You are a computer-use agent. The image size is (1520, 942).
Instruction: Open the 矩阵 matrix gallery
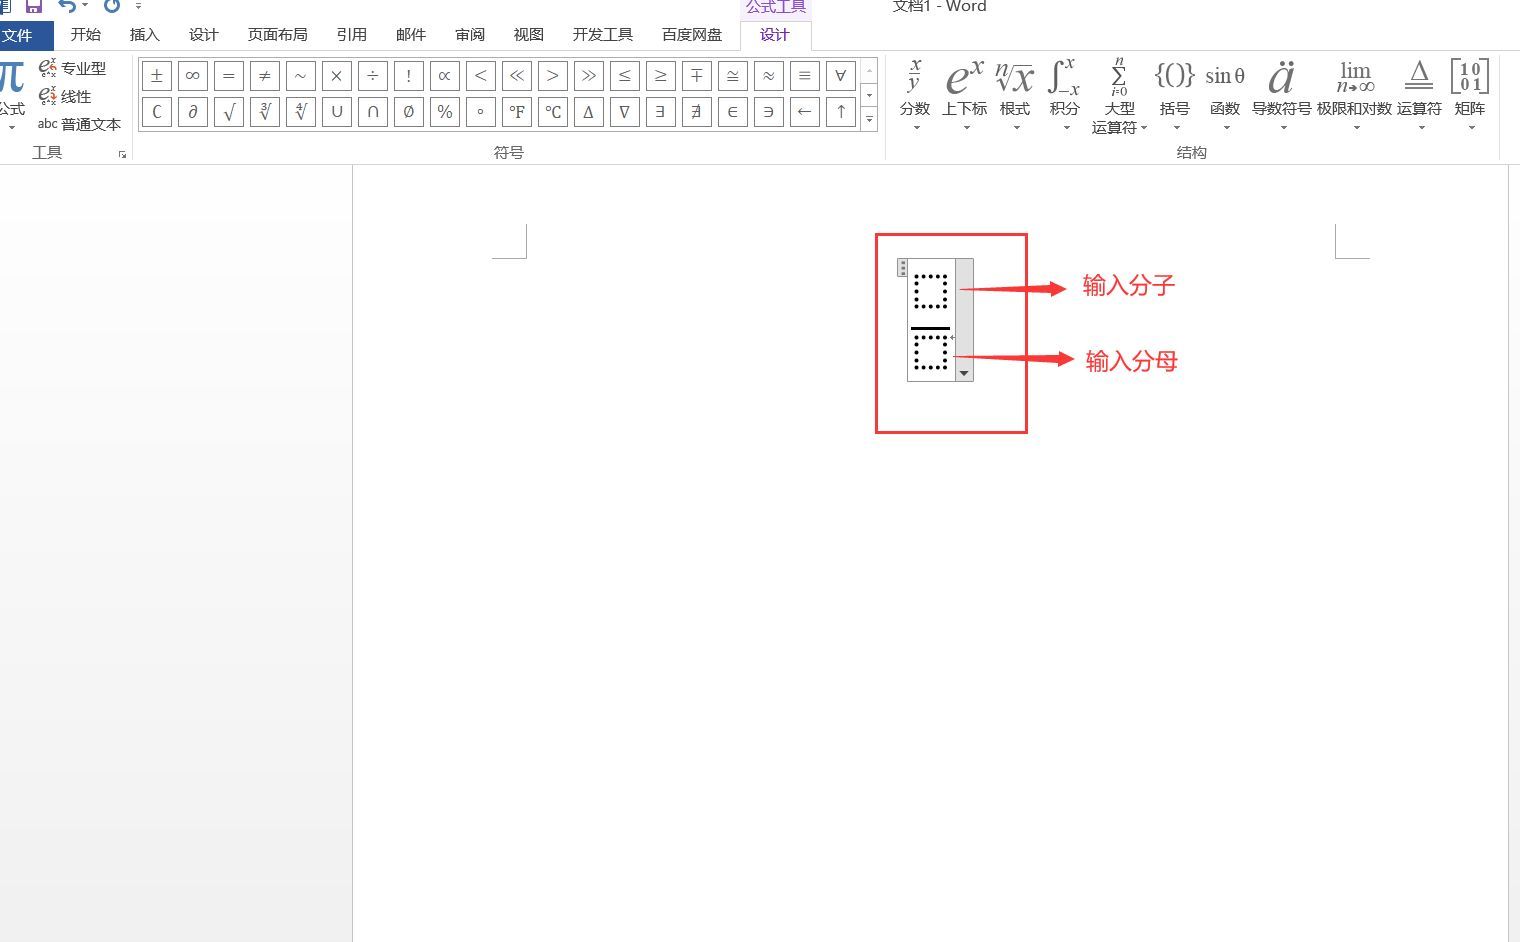1470,95
